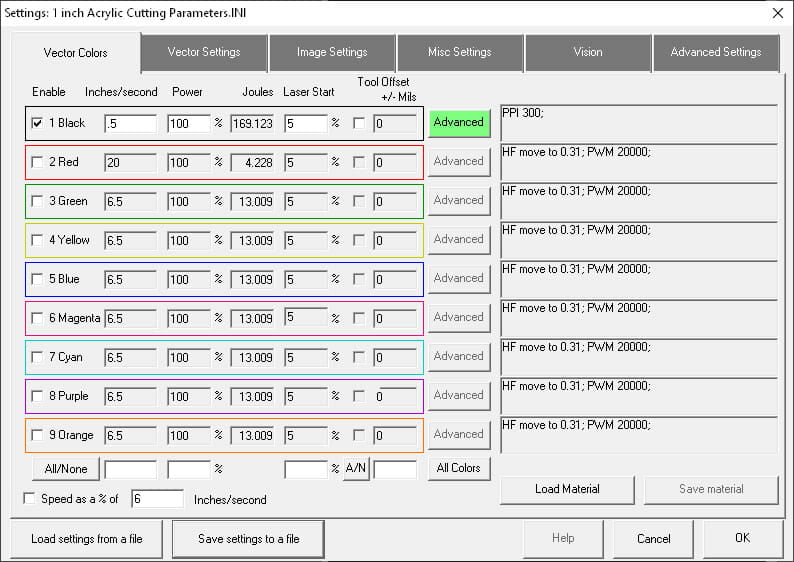Click the all-colors power input field
Image resolution: width=794 pixels, height=562 pixels.
189,469
